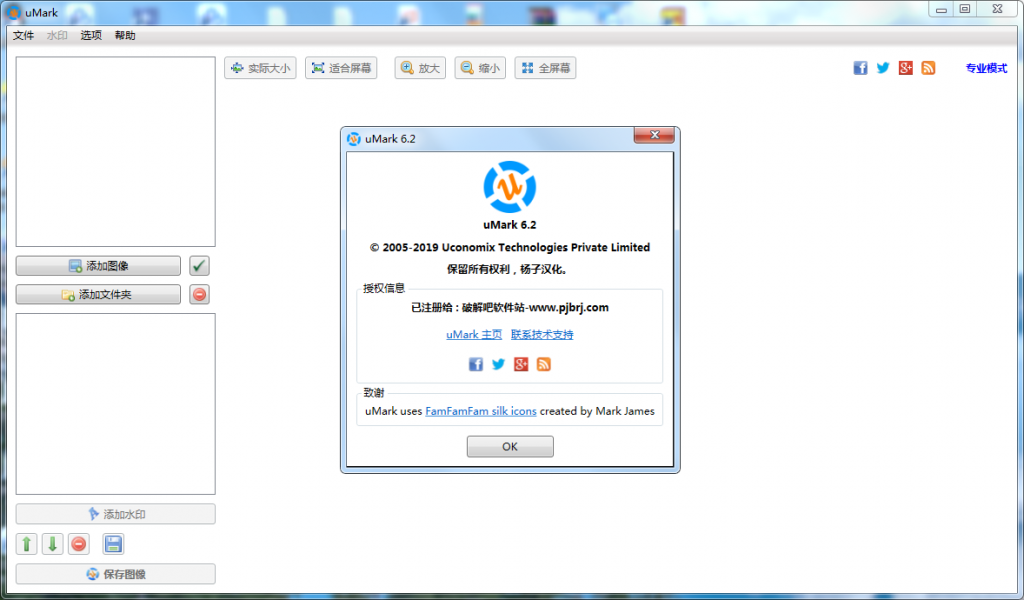The width and height of the screenshot is (1024, 600).
Task: Close the uMark 6.2 dialog
Action: coord(654,134)
